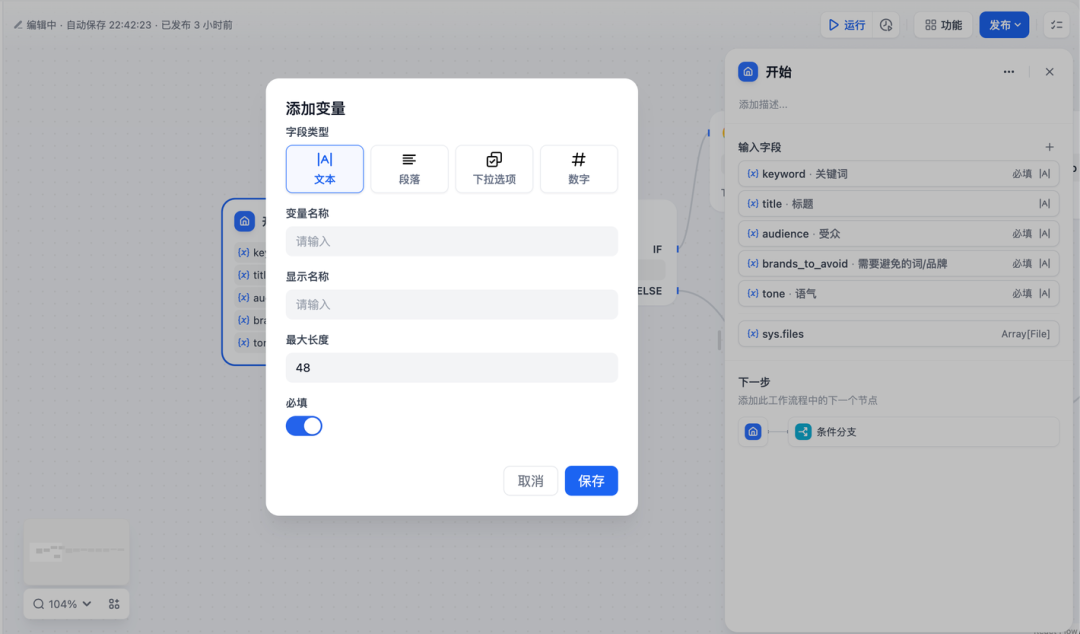Open the 功能 features panel

(x=943, y=25)
